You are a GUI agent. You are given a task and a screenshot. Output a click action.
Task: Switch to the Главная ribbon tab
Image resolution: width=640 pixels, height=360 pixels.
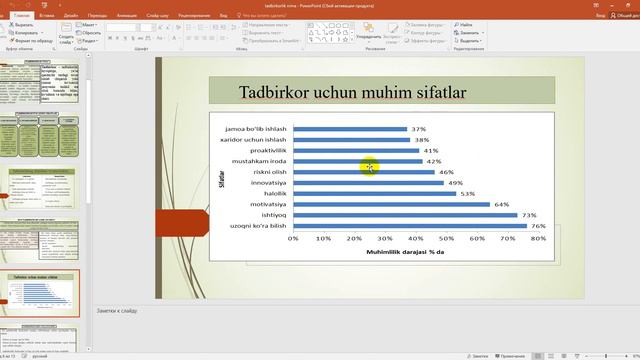[x=22, y=16]
